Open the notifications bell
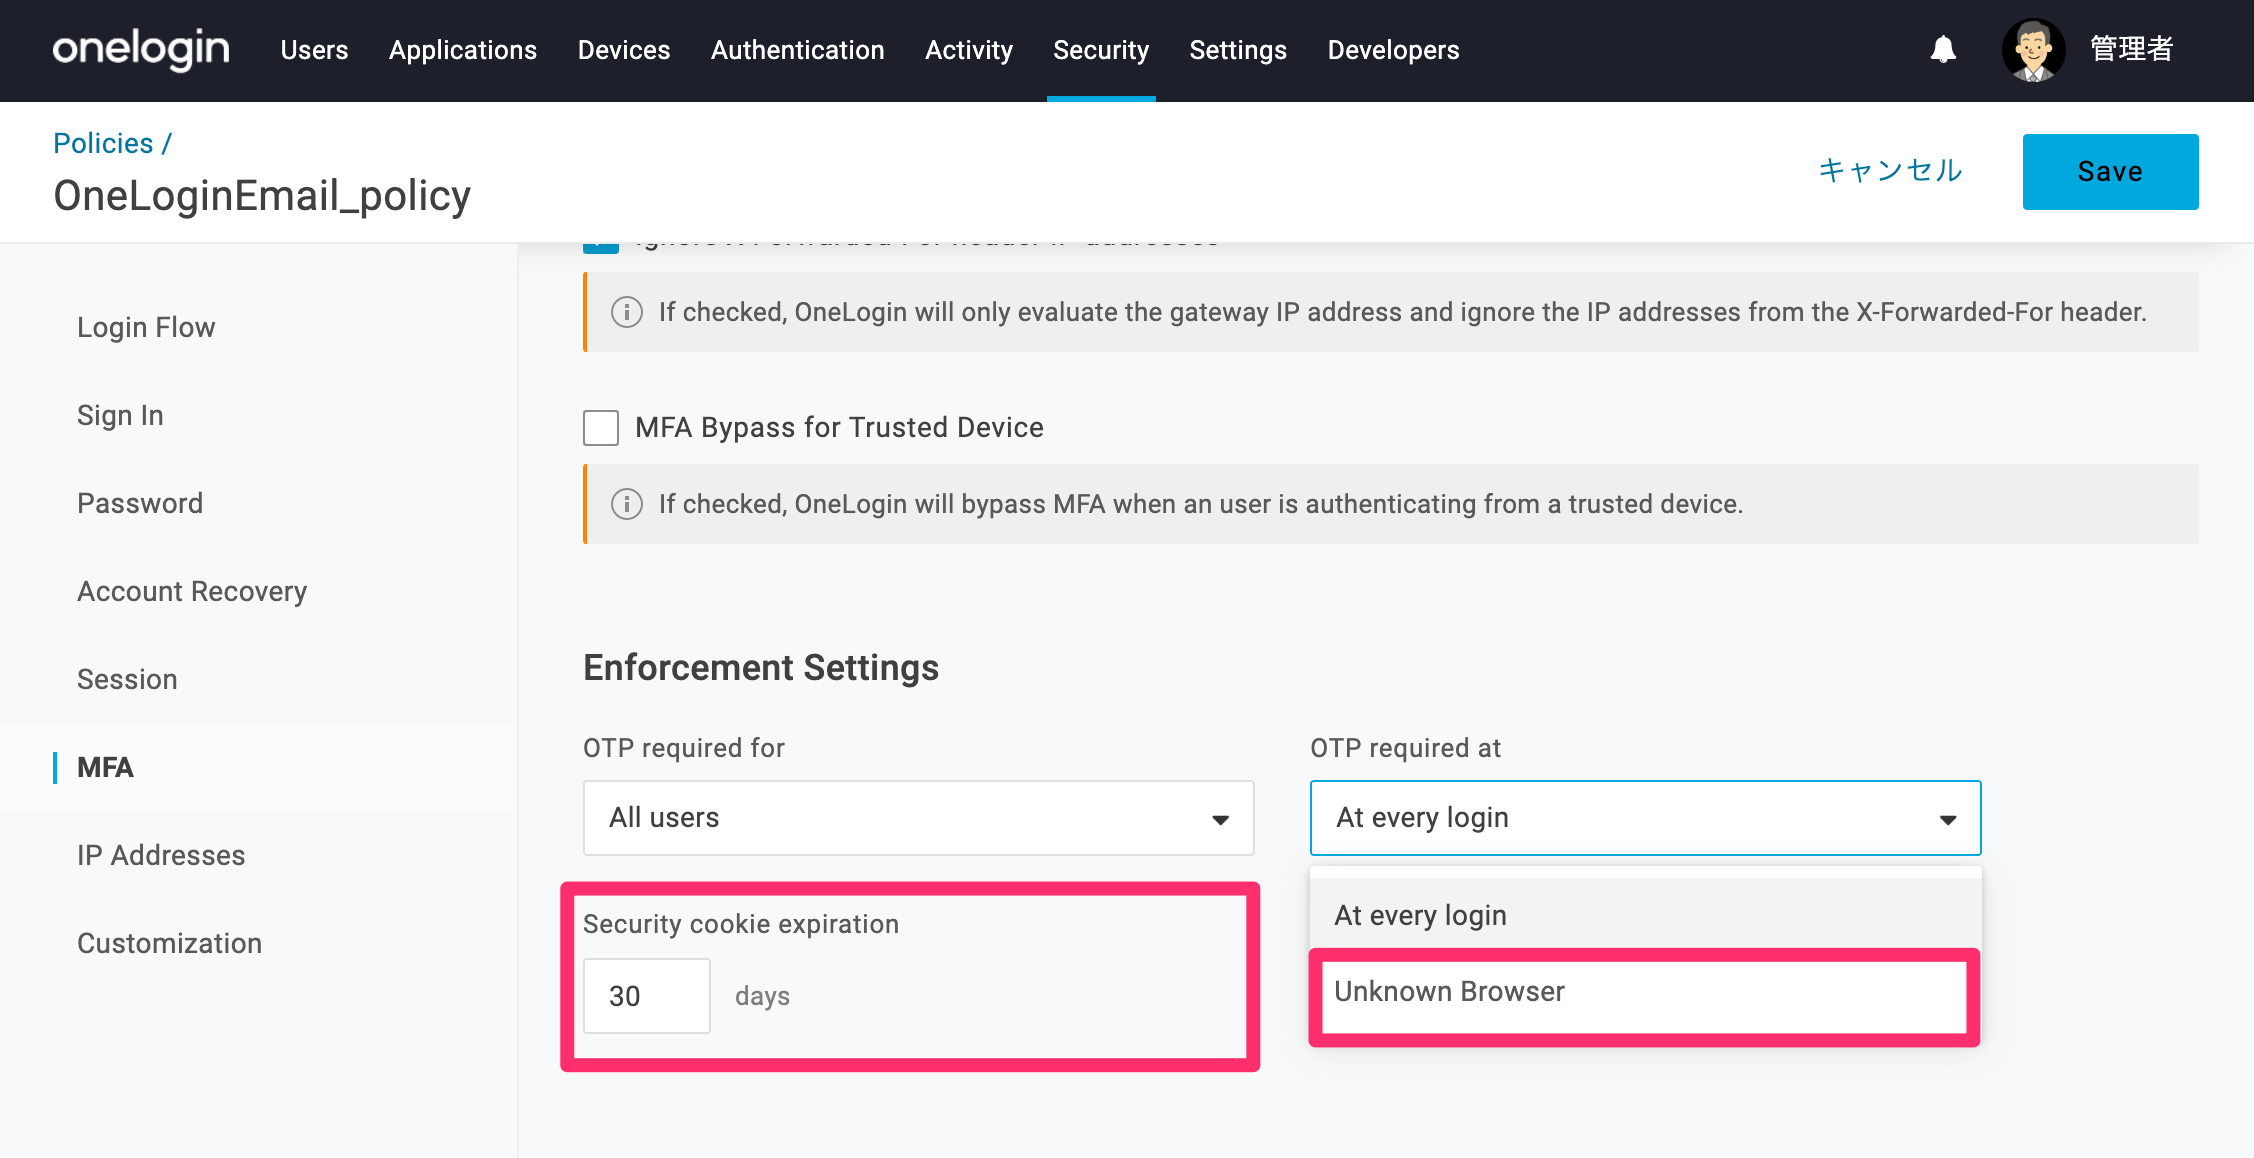This screenshot has height=1158, width=2254. [x=1943, y=49]
